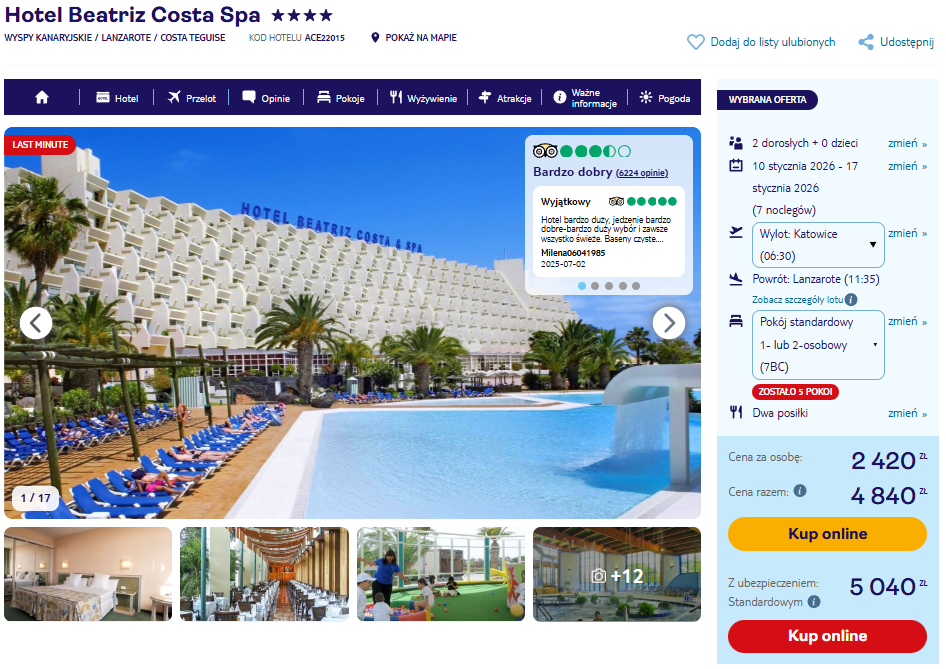The height and width of the screenshot is (669, 946).
Task: Add hotel to favorites via heart icon
Action: 696,42
